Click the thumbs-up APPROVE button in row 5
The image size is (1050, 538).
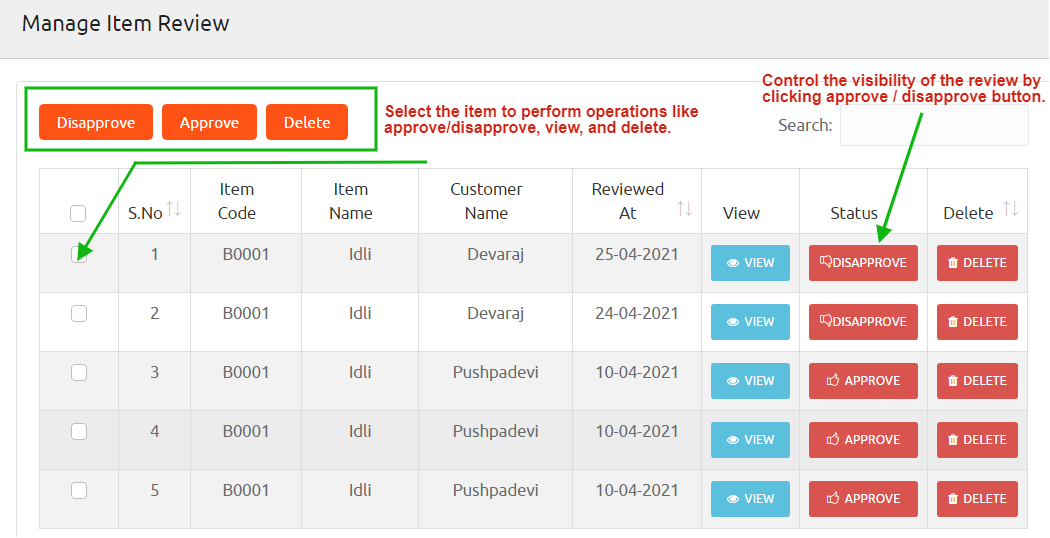[x=863, y=499]
